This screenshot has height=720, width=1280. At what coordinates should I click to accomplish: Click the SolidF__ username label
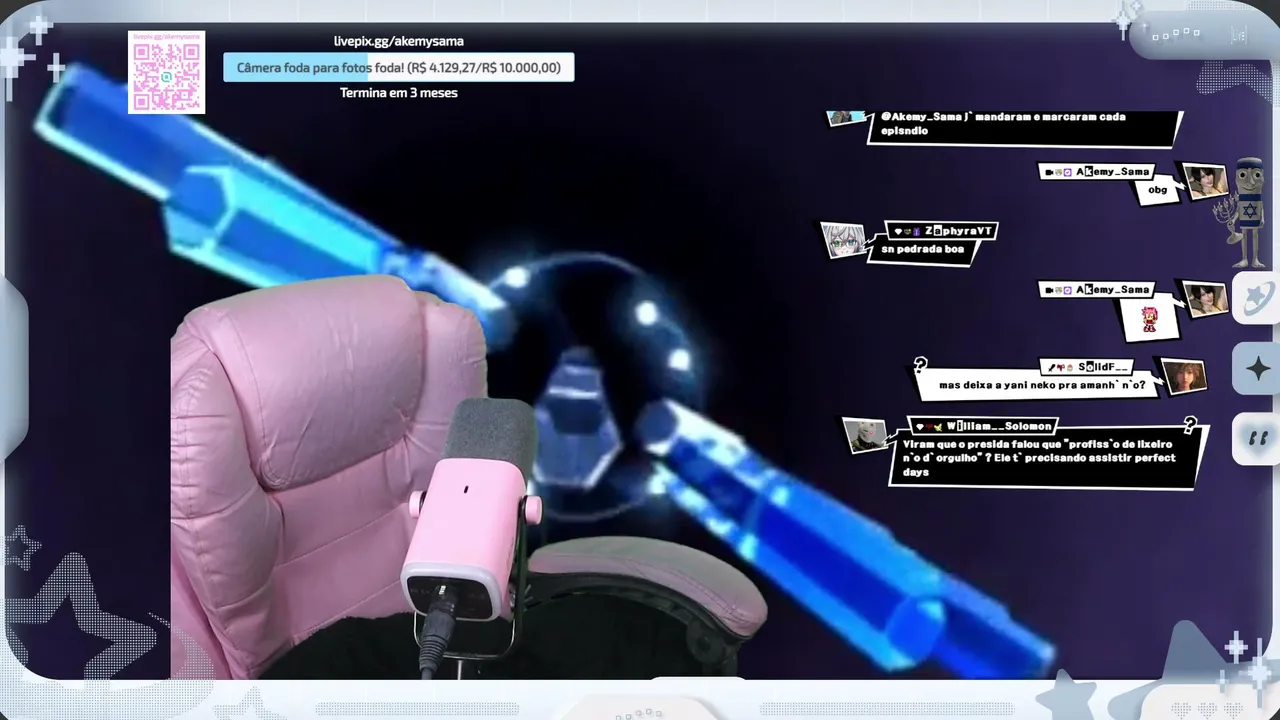click(1103, 367)
